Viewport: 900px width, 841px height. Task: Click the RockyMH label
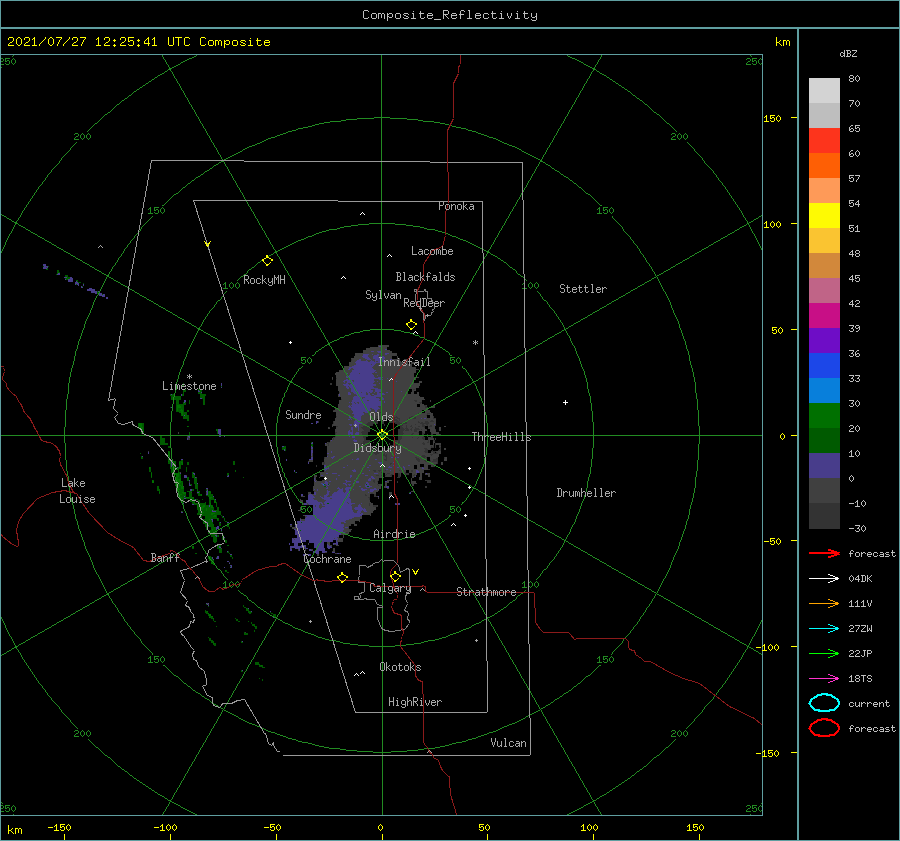[264, 280]
